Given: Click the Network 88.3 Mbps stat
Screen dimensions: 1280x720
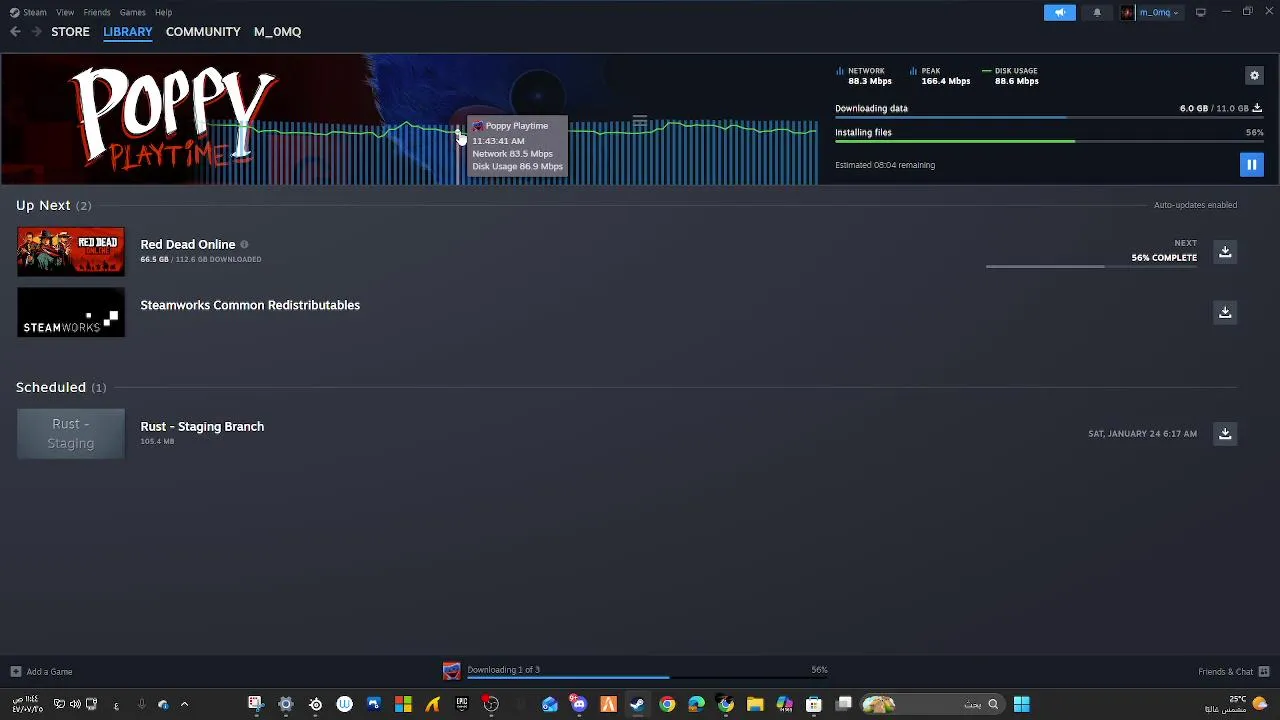Looking at the screenshot, I should [865, 76].
